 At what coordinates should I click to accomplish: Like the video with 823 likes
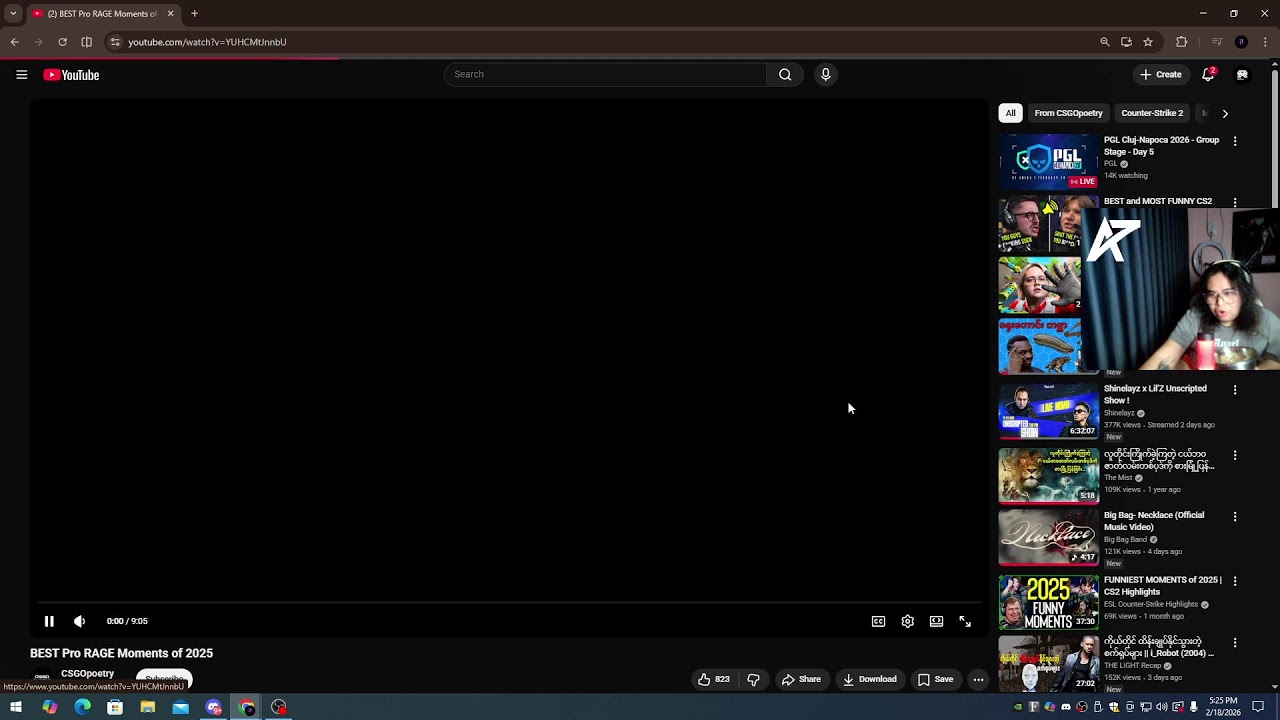click(714, 679)
